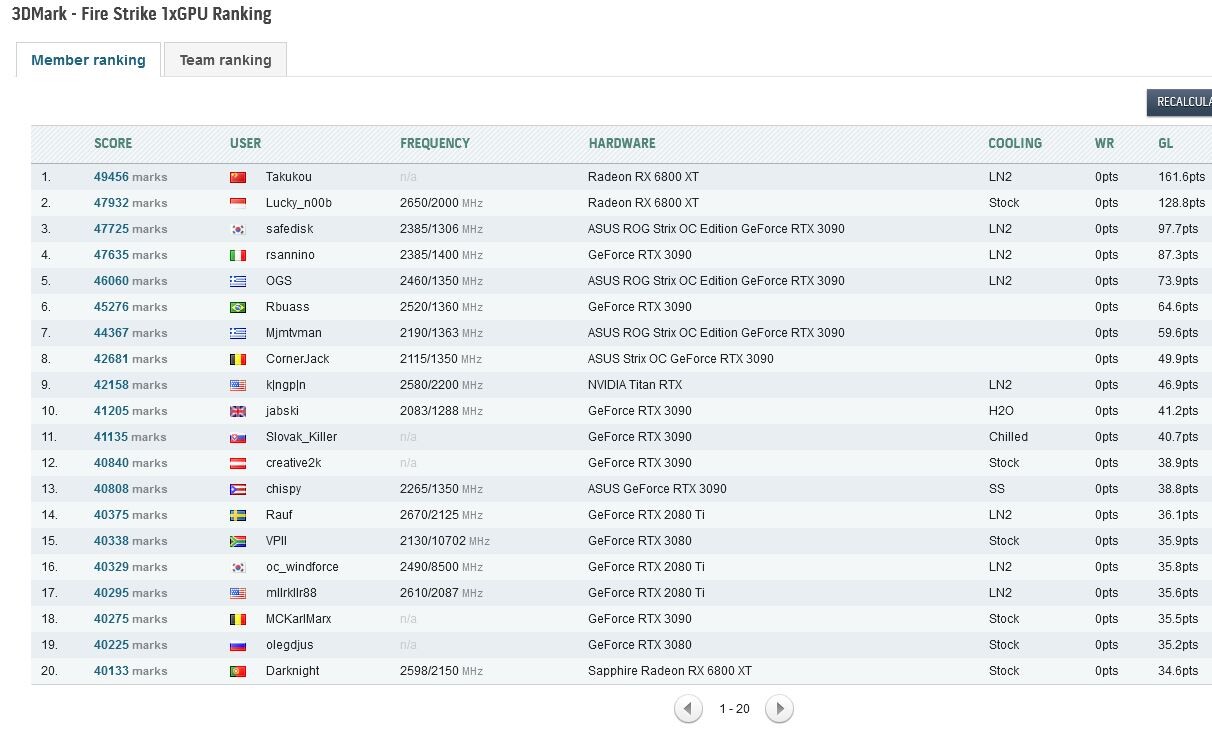Click the ASUS Strix OC GeForce RTX 3090 cell
Screen dimensions: 1212x729
(x=681, y=359)
